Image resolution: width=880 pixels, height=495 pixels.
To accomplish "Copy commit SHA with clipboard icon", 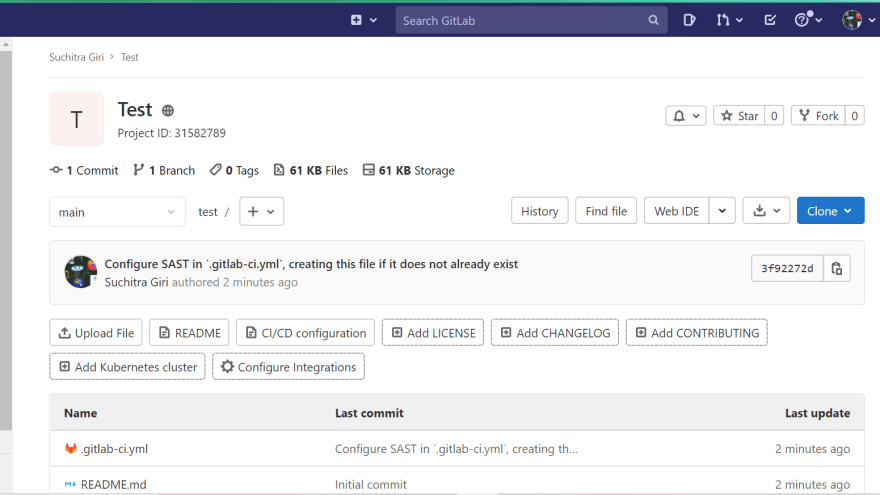I will coord(837,268).
